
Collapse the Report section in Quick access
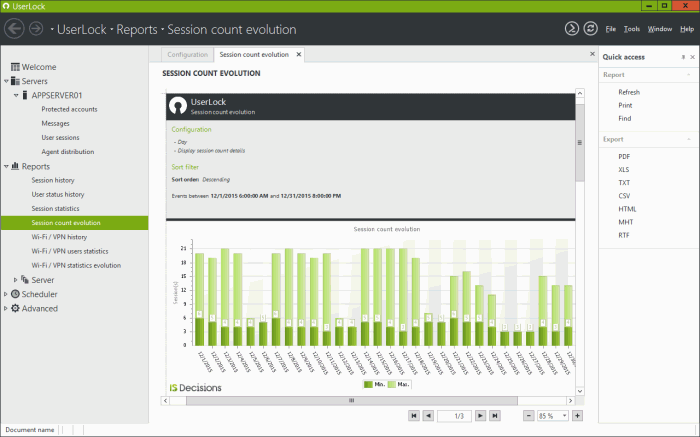tap(689, 75)
